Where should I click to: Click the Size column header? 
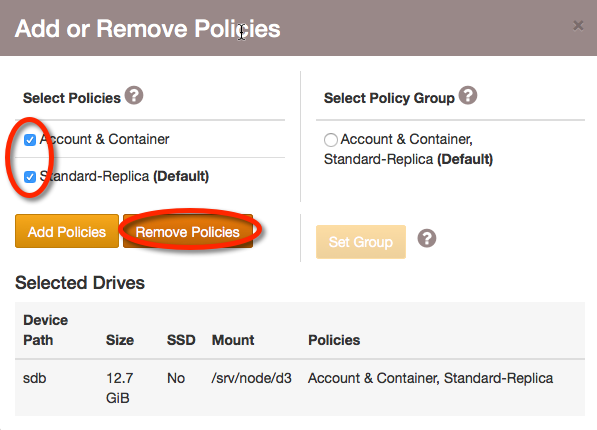(120, 340)
